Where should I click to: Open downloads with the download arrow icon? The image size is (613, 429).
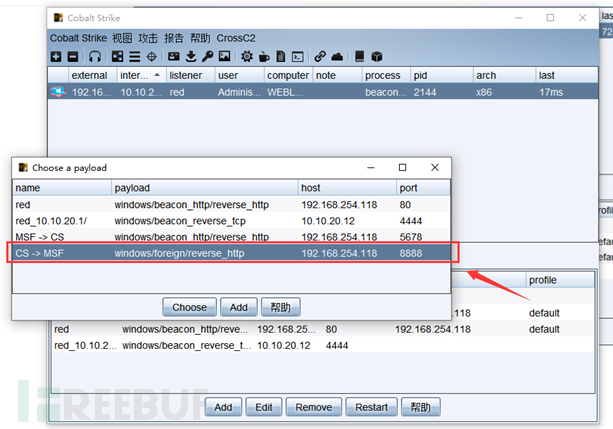pos(191,57)
